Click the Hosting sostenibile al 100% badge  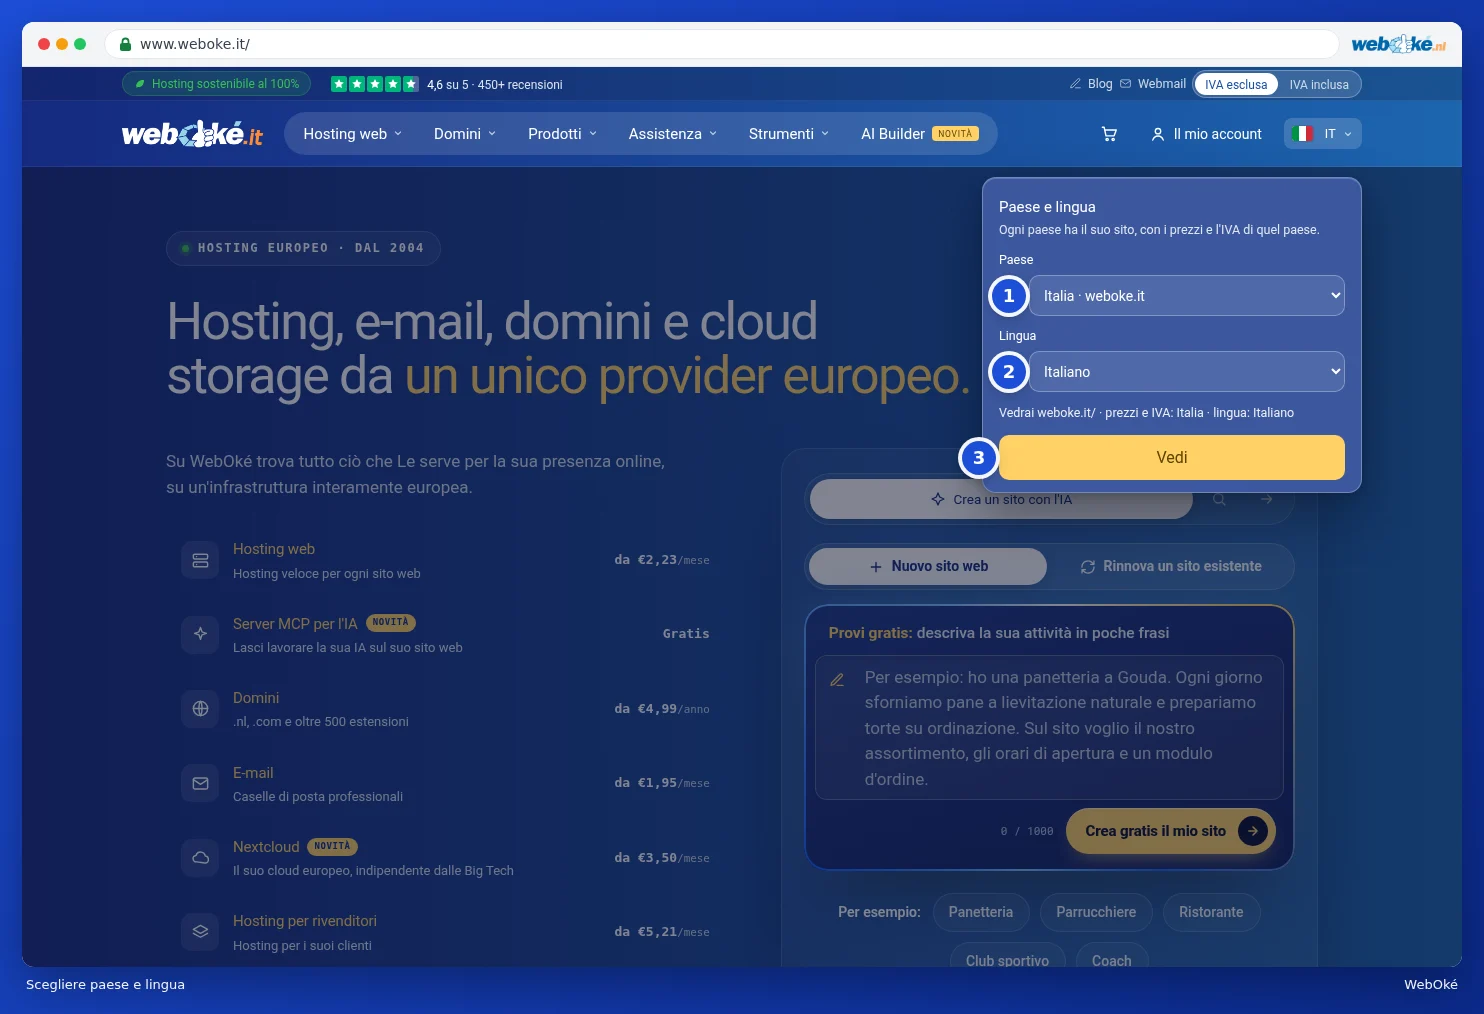point(217,84)
